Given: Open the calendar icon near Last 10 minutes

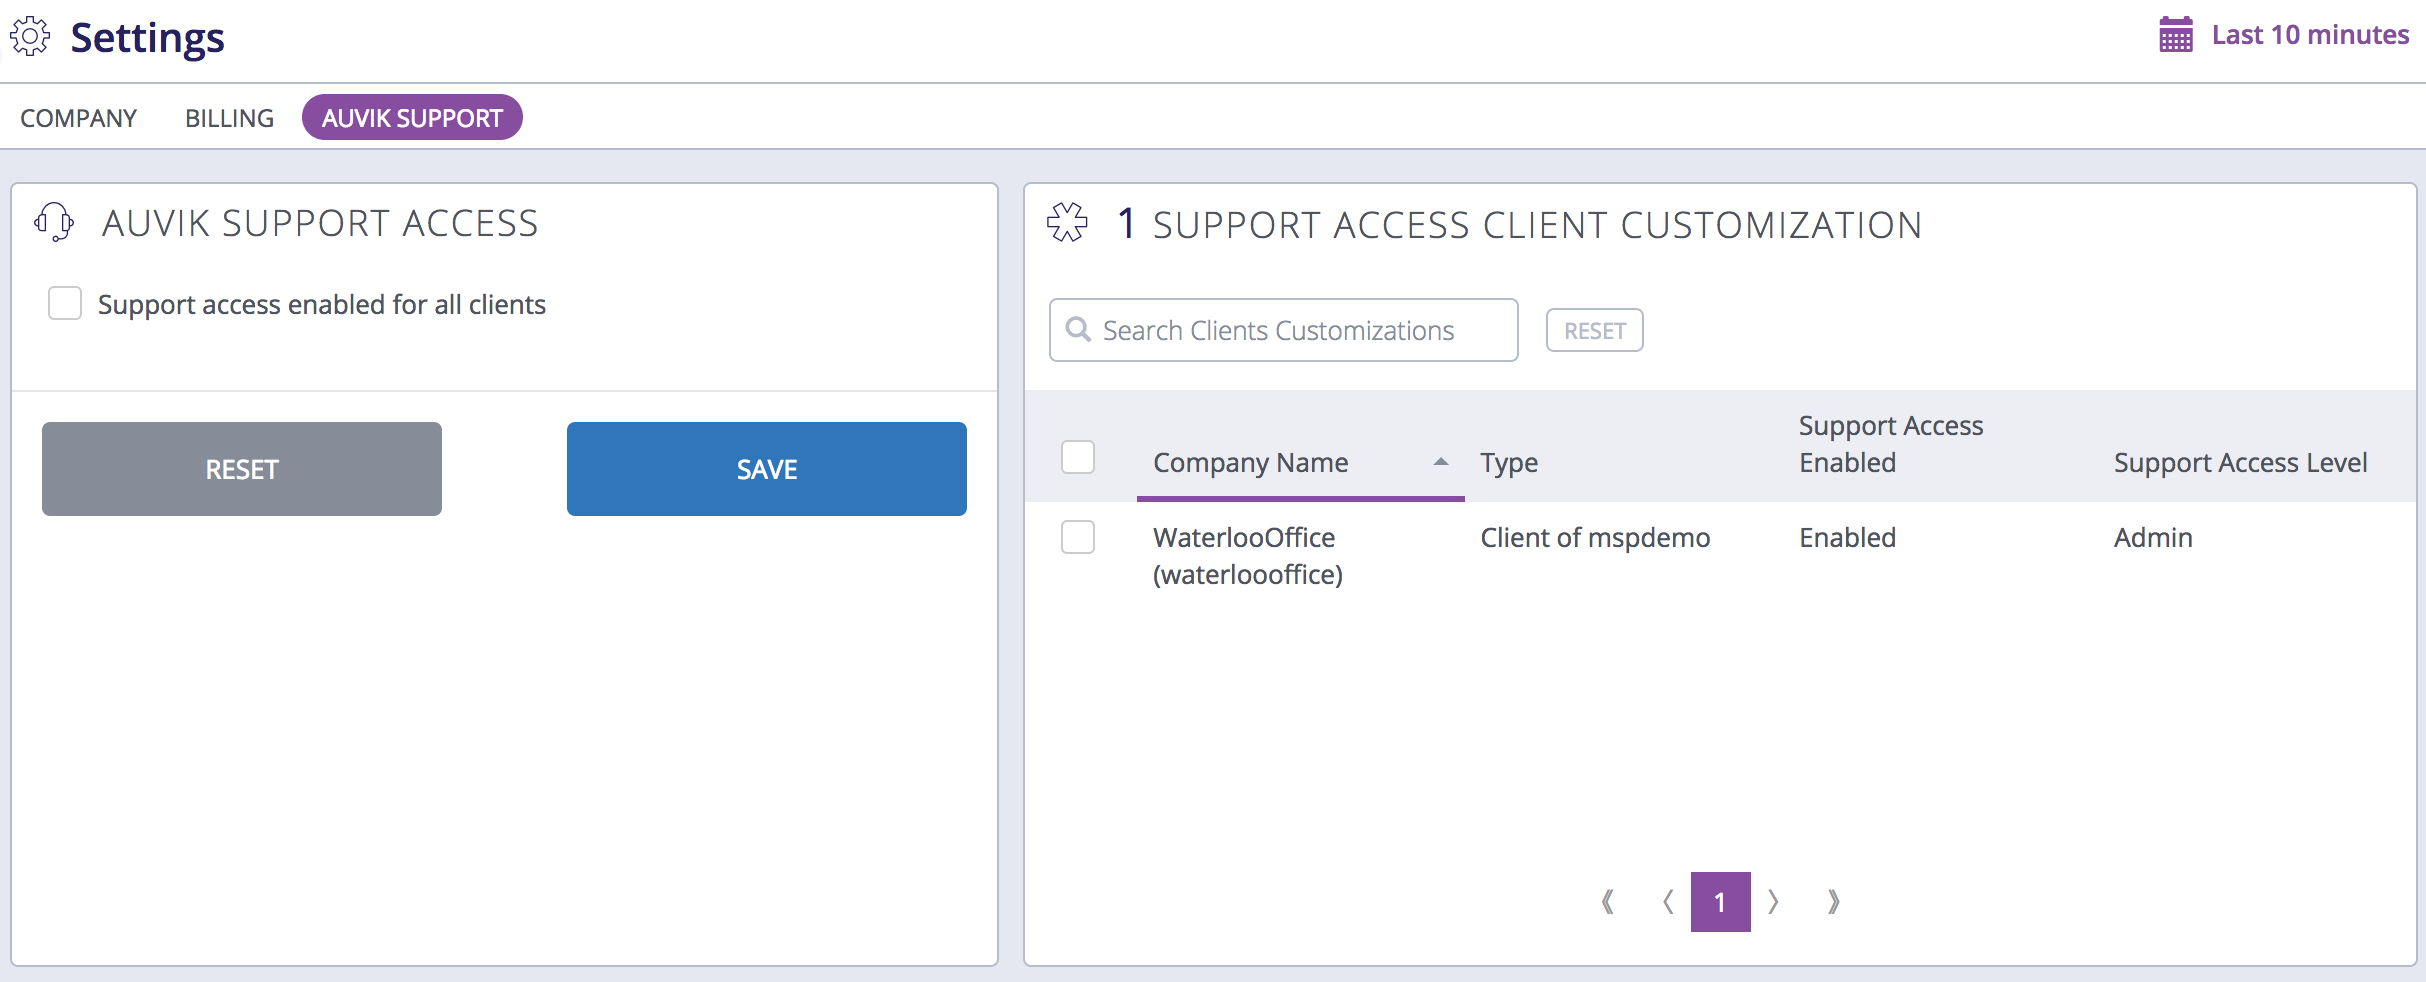Looking at the screenshot, I should (2175, 35).
